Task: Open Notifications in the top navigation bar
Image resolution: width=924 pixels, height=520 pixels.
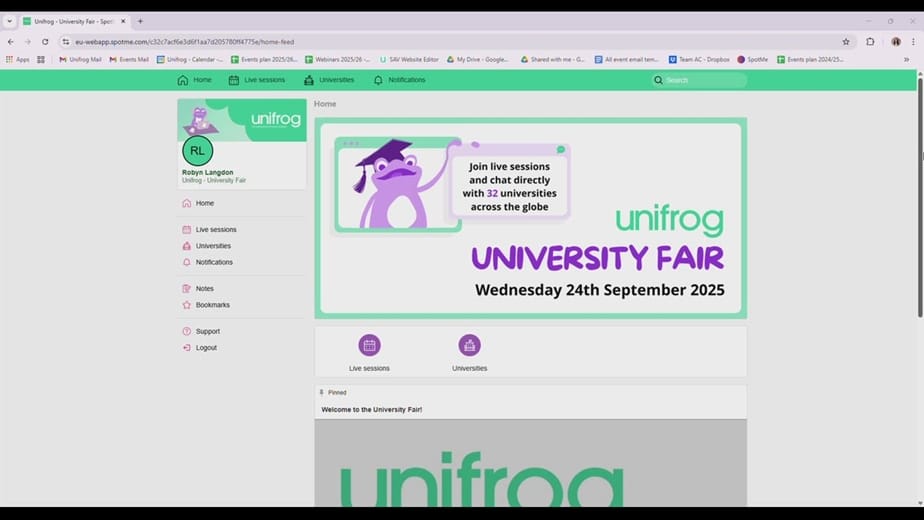Action: pos(399,80)
